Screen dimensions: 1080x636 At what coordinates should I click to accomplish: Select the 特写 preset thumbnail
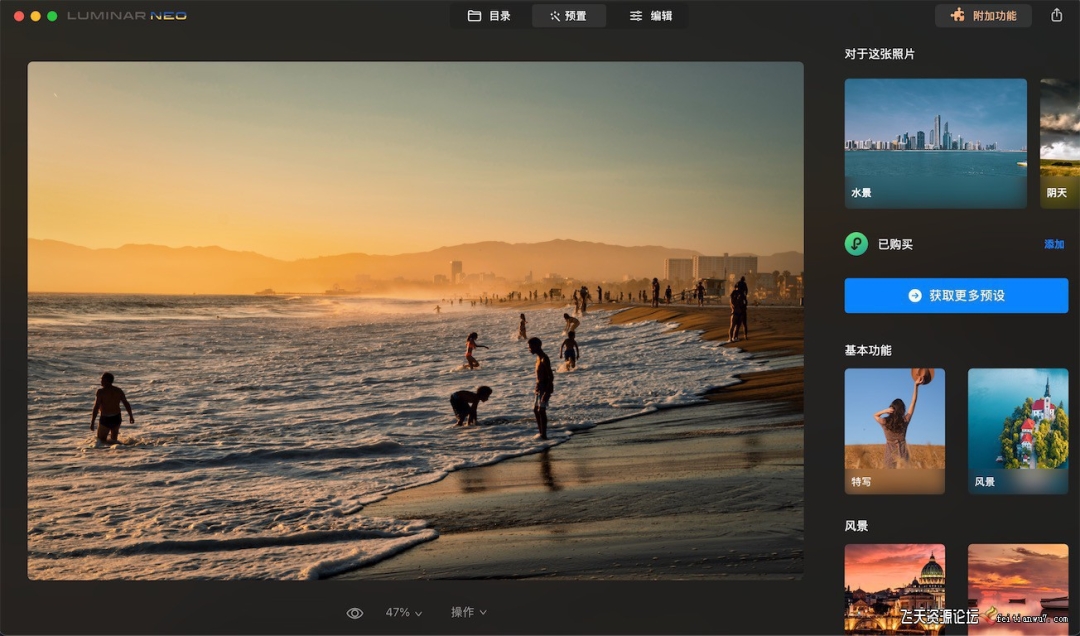[895, 431]
